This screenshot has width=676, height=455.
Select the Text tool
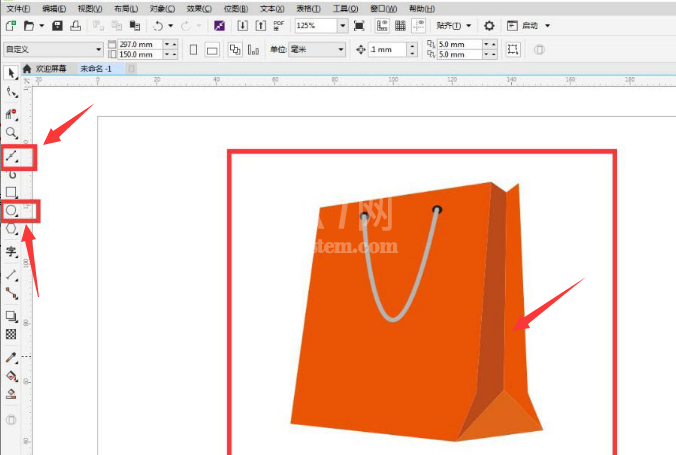12,251
